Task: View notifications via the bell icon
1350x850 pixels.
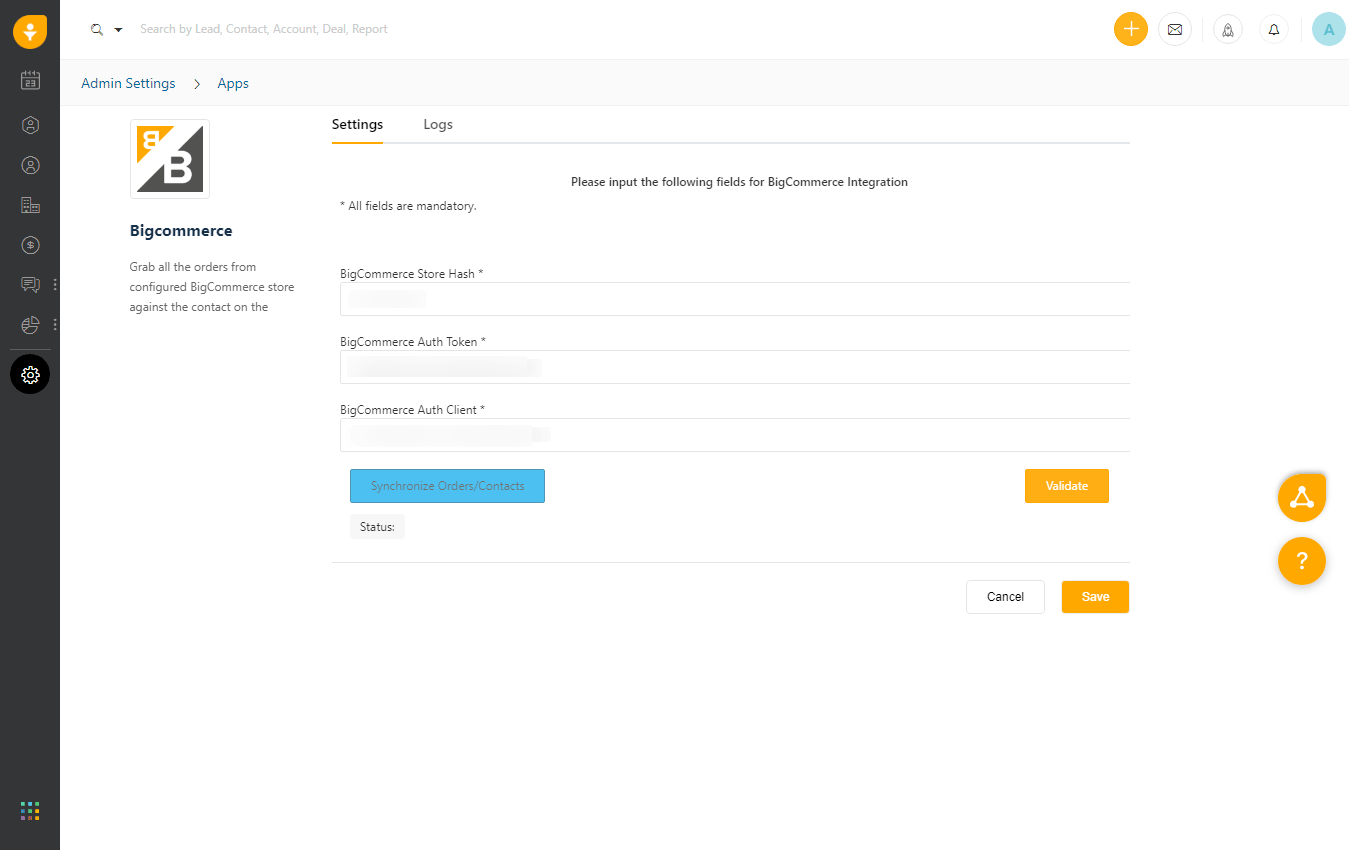Action: pyautogui.click(x=1273, y=29)
